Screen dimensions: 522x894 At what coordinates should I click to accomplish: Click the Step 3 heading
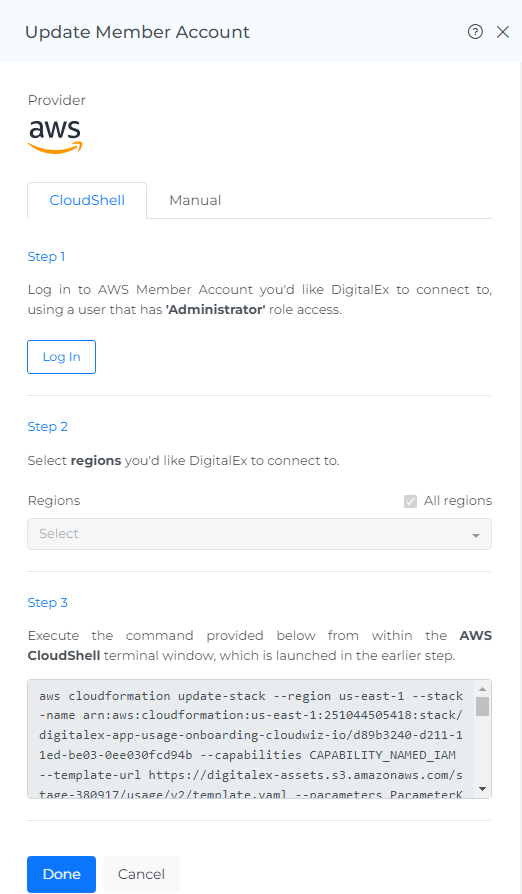coord(47,603)
